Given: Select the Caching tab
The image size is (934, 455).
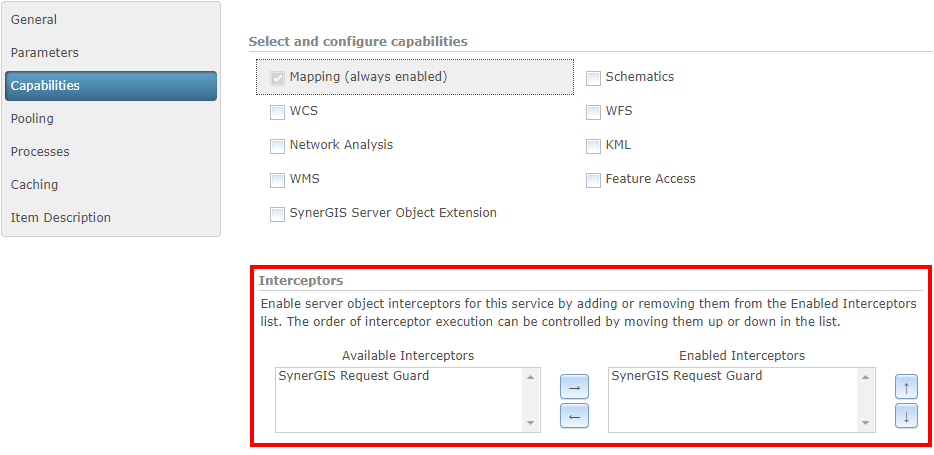Looking at the screenshot, I should point(35,185).
